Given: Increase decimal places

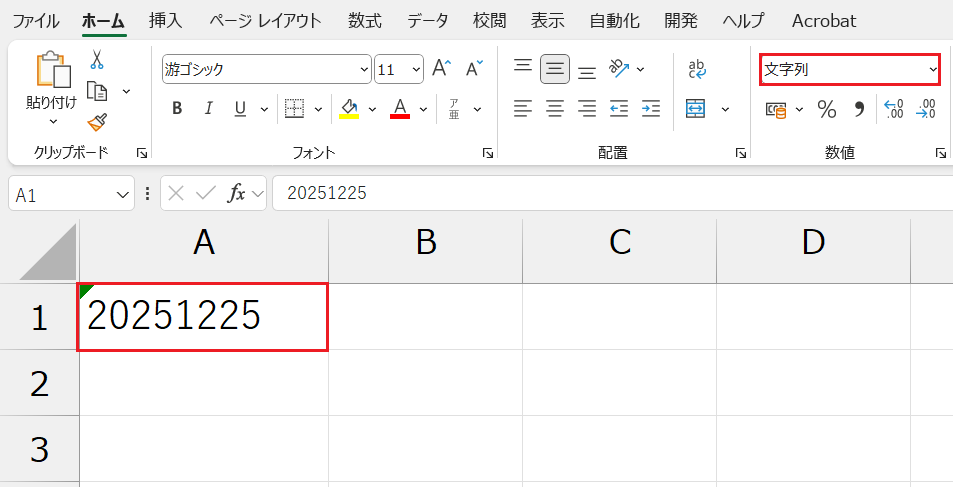Looking at the screenshot, I should pyautogui.click(x=893, y=109).
